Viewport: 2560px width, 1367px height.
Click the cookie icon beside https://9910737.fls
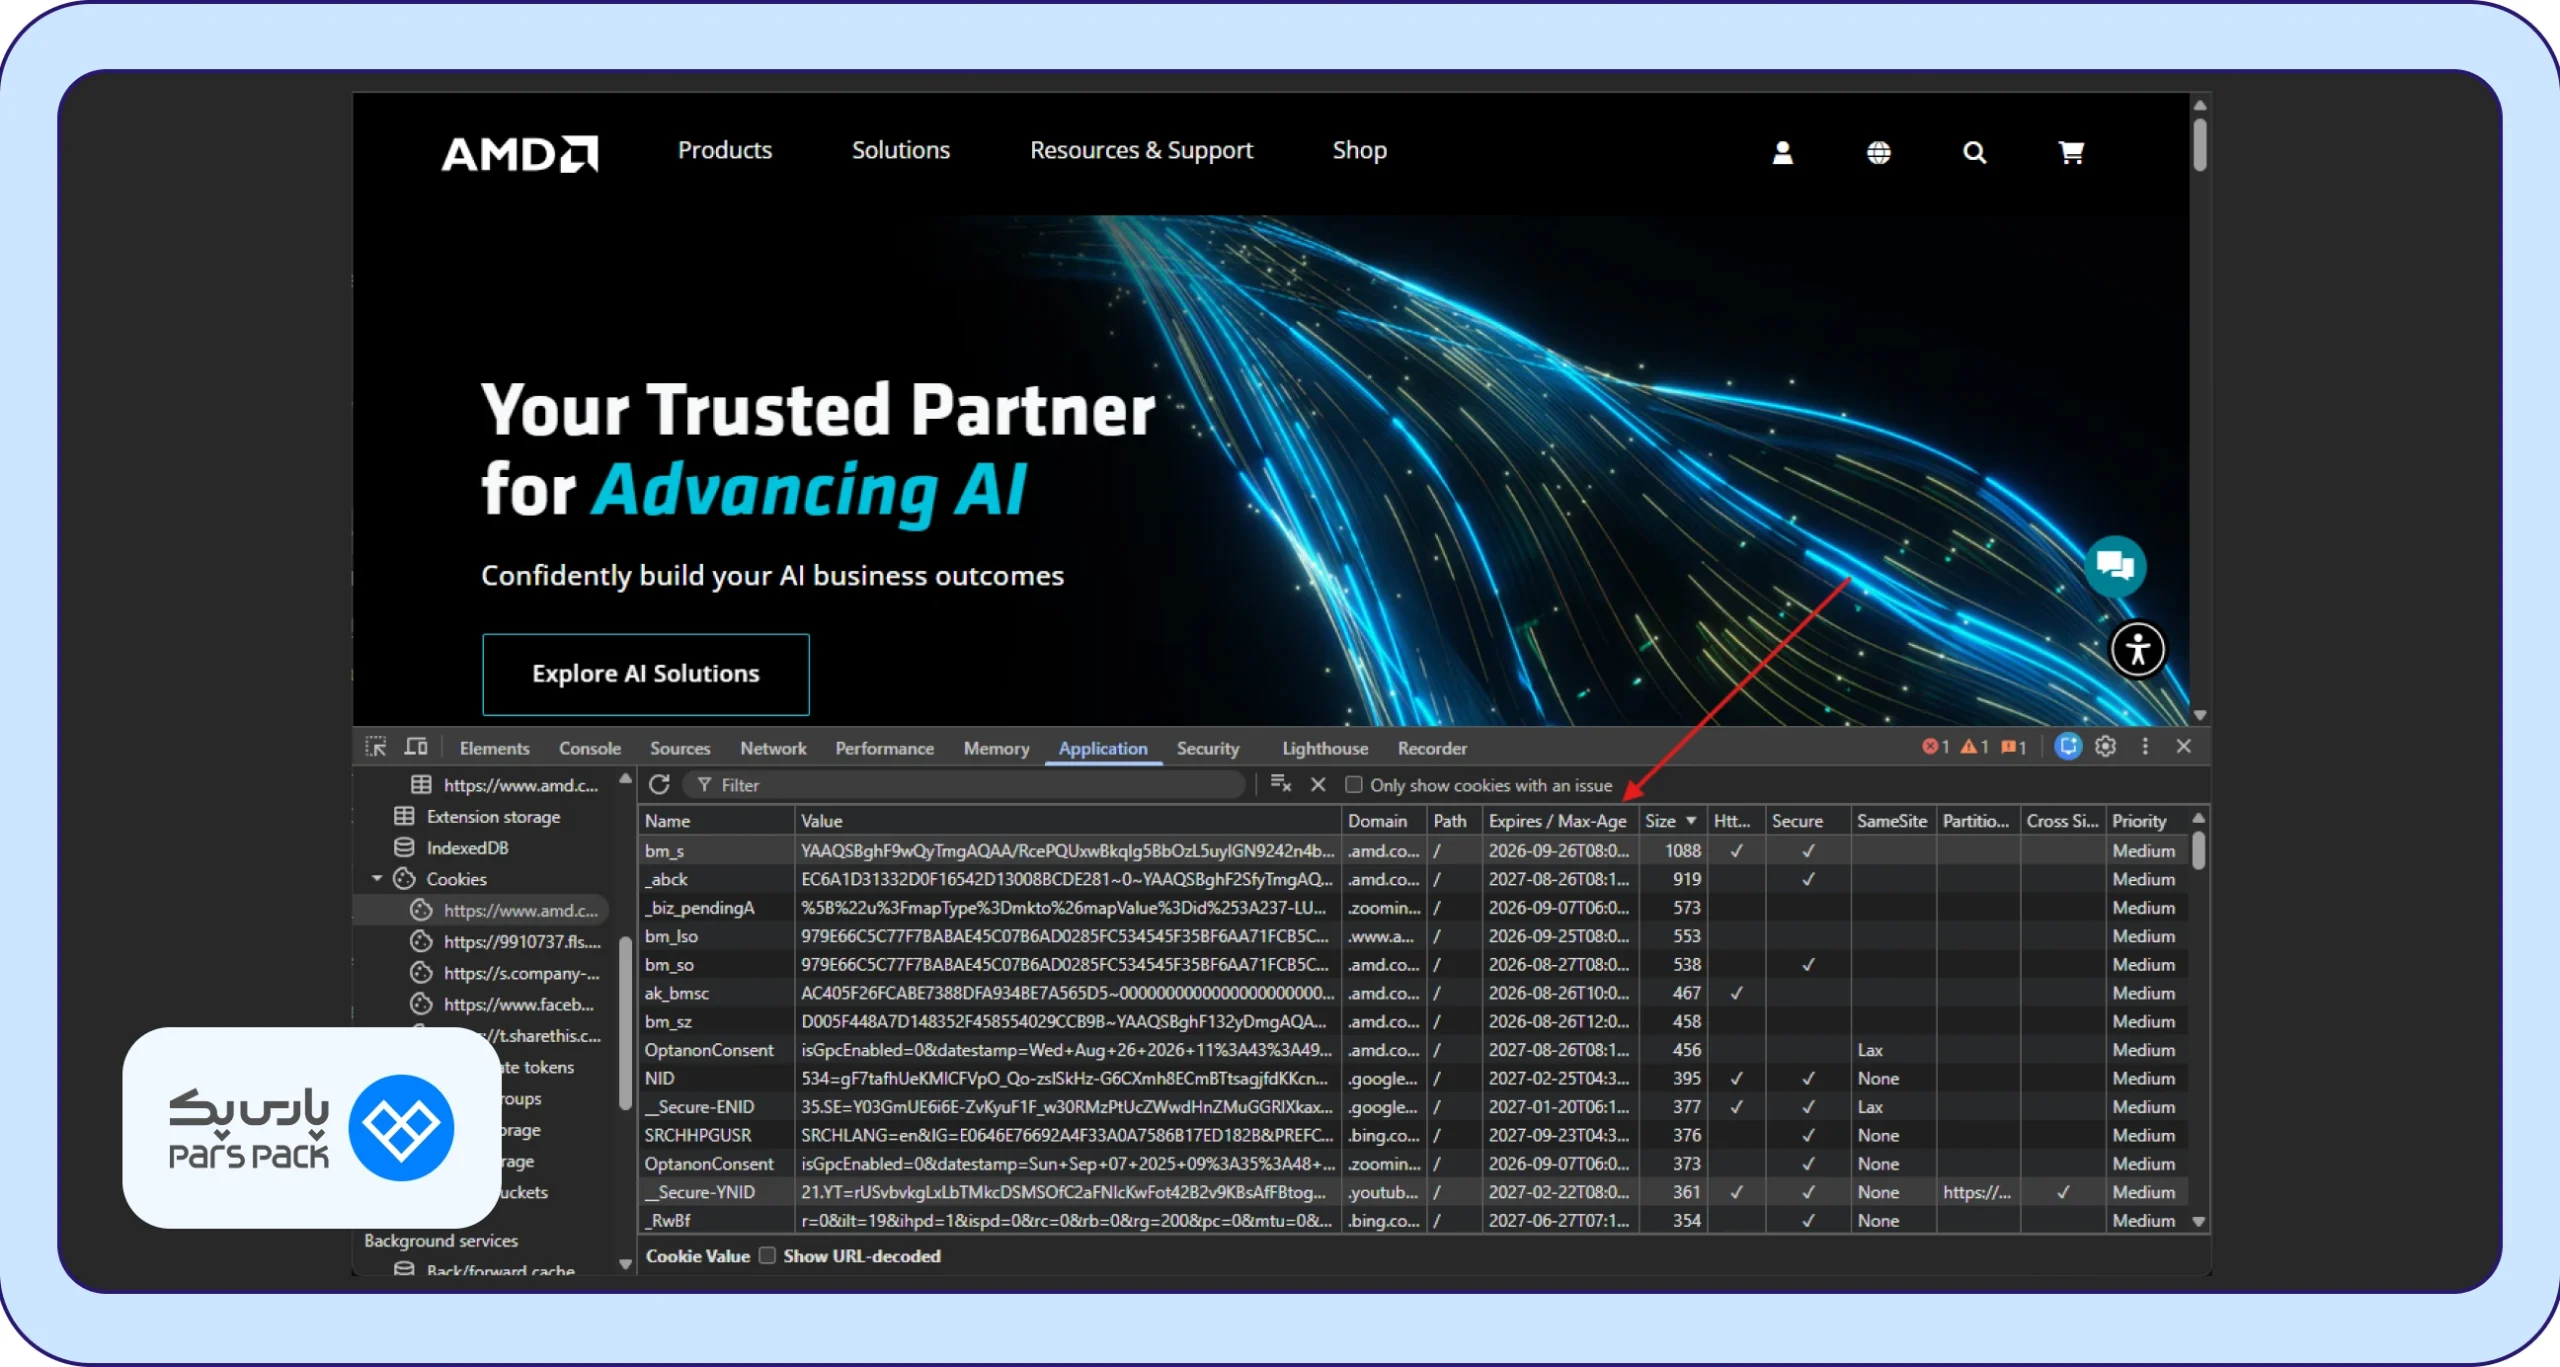point(422,942)
